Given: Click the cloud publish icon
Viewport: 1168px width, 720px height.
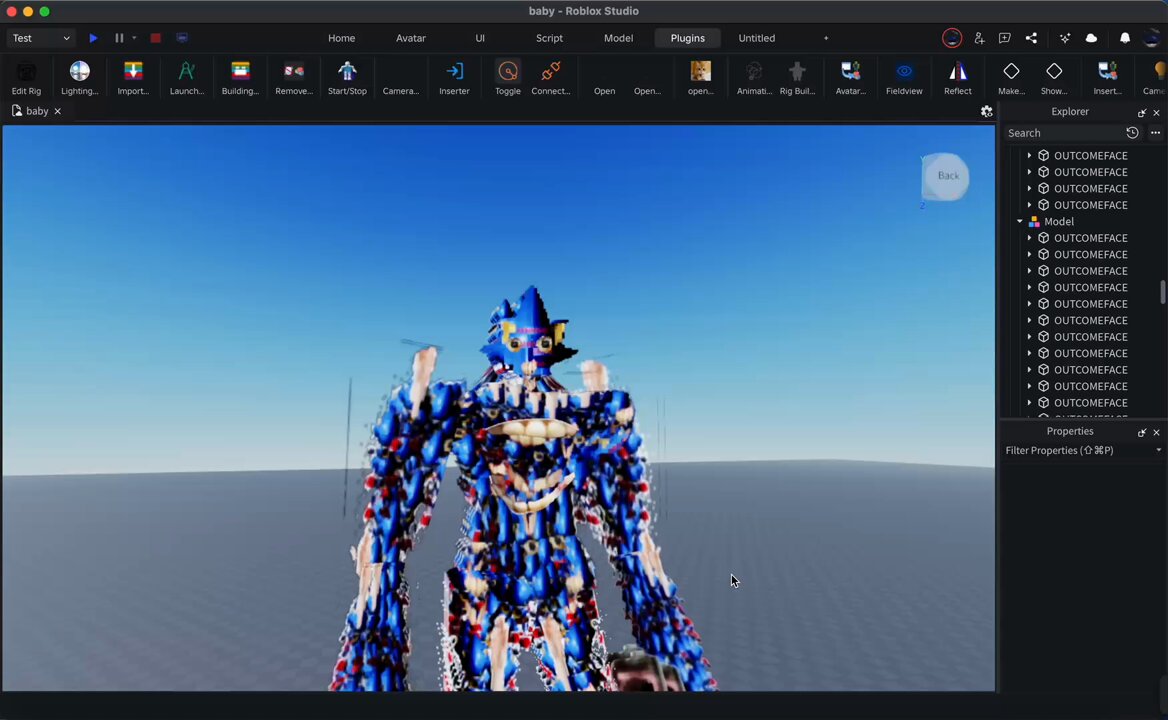Looking at the screenshot, I should coord(1091,38).
